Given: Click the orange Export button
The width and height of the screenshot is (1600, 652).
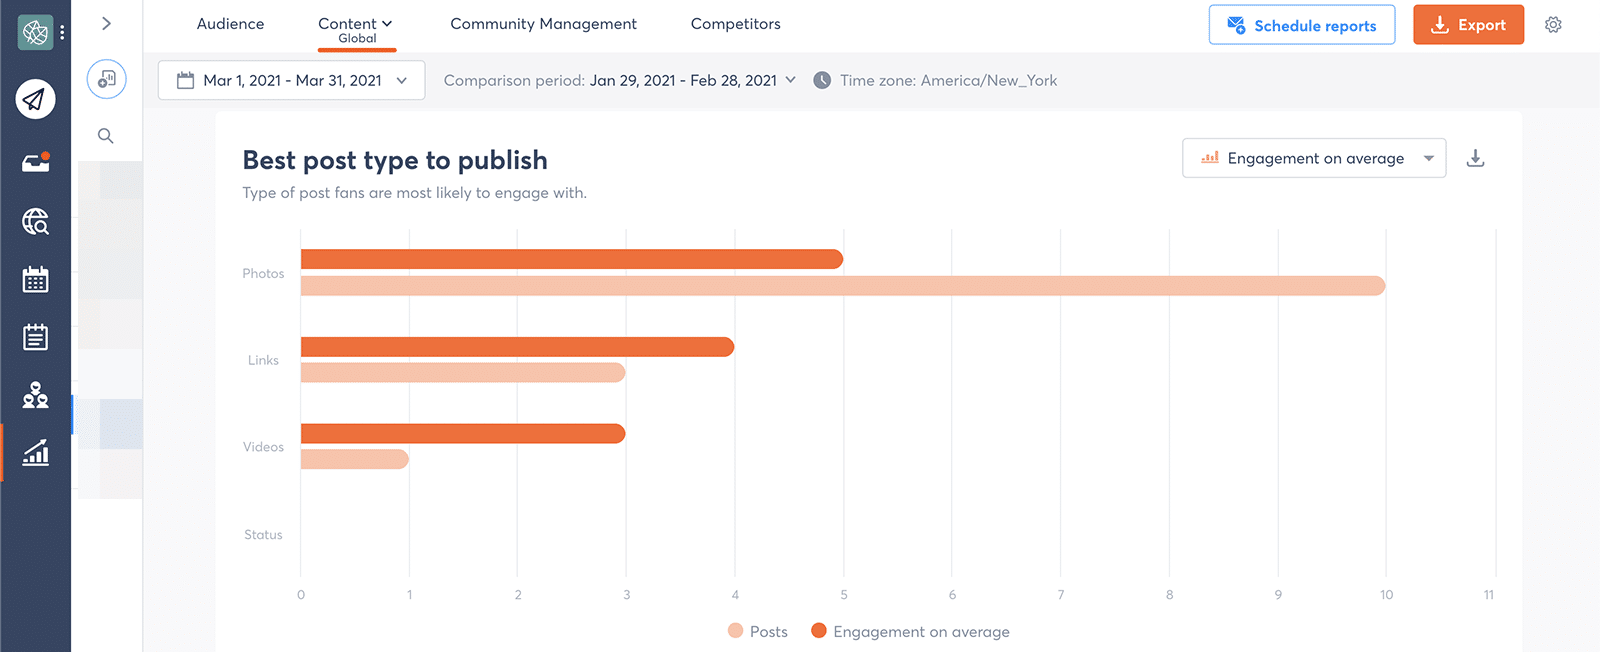Looking at the screenshot, I should coord(1468,25).
